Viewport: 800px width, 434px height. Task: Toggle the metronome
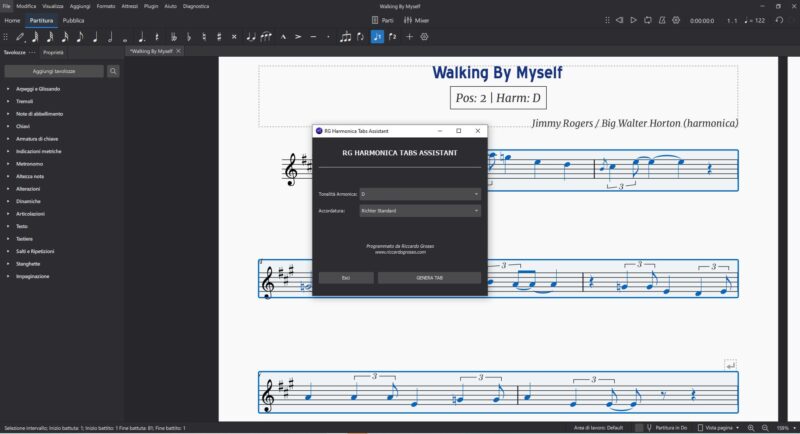pyautogui.click(x=662, y=20)
